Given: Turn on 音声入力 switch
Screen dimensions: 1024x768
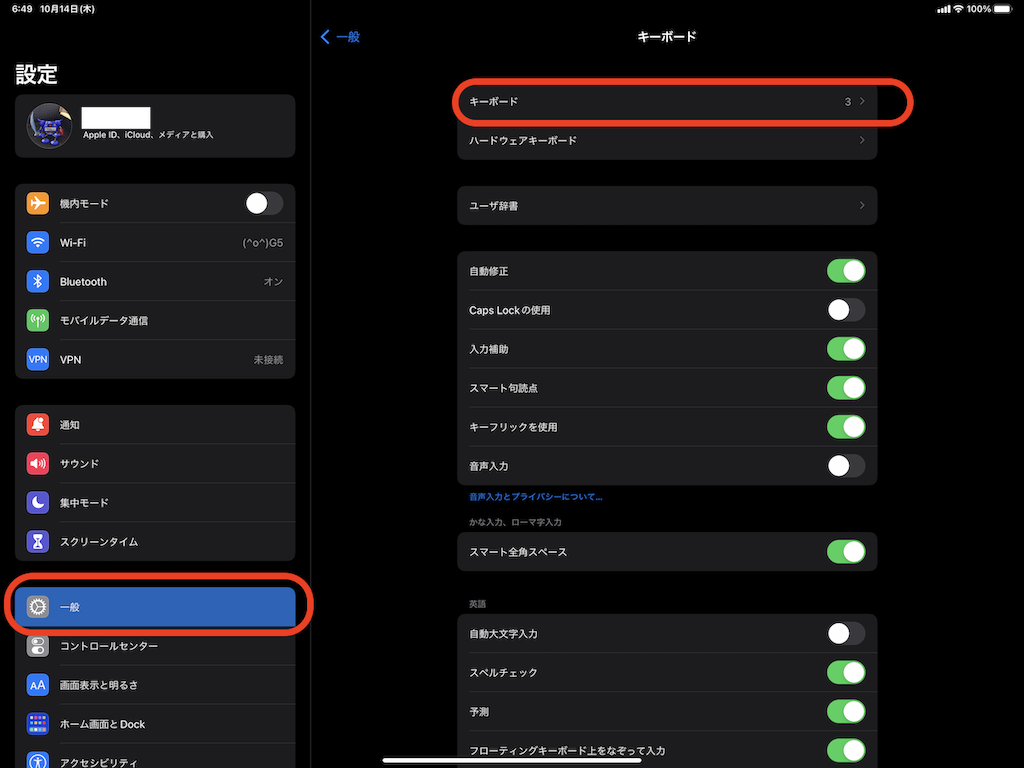Looking at the screenshot, I should point(845,466).
